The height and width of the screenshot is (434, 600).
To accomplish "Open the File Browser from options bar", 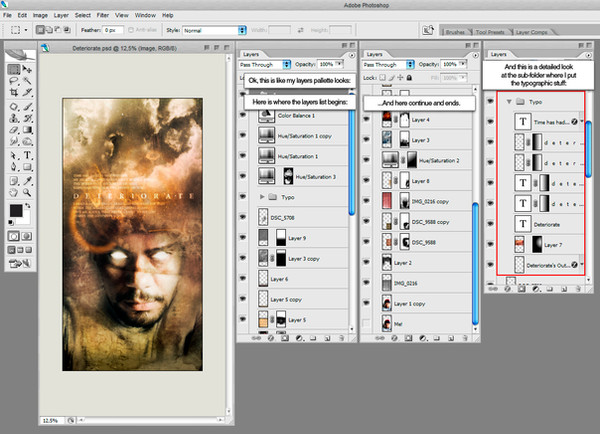I will point(428,30).
